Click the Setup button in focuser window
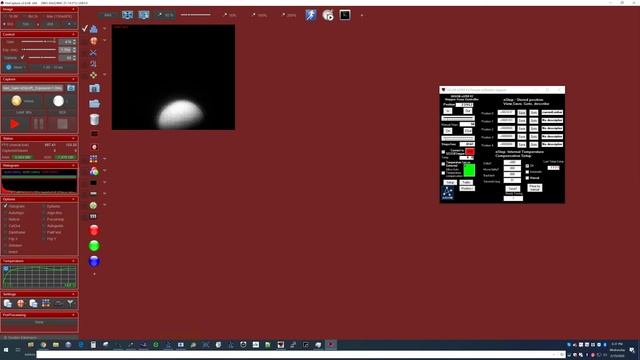 point(450,182)
